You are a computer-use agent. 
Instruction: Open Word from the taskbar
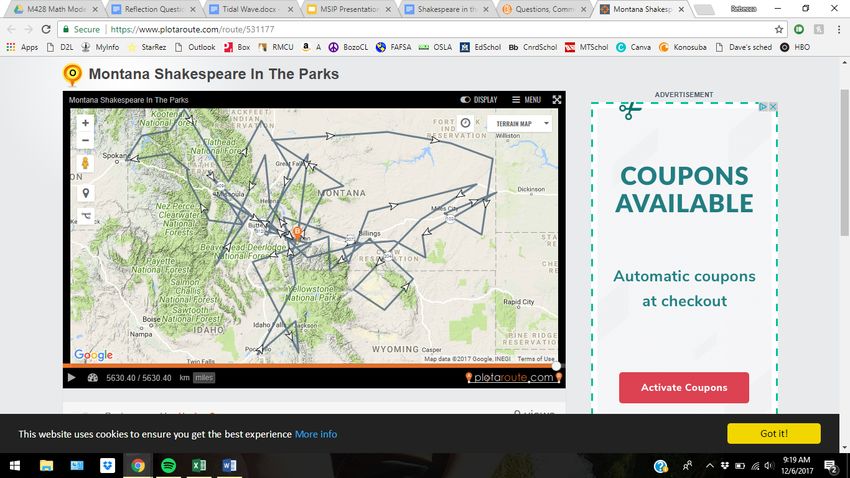pos(229,466)
